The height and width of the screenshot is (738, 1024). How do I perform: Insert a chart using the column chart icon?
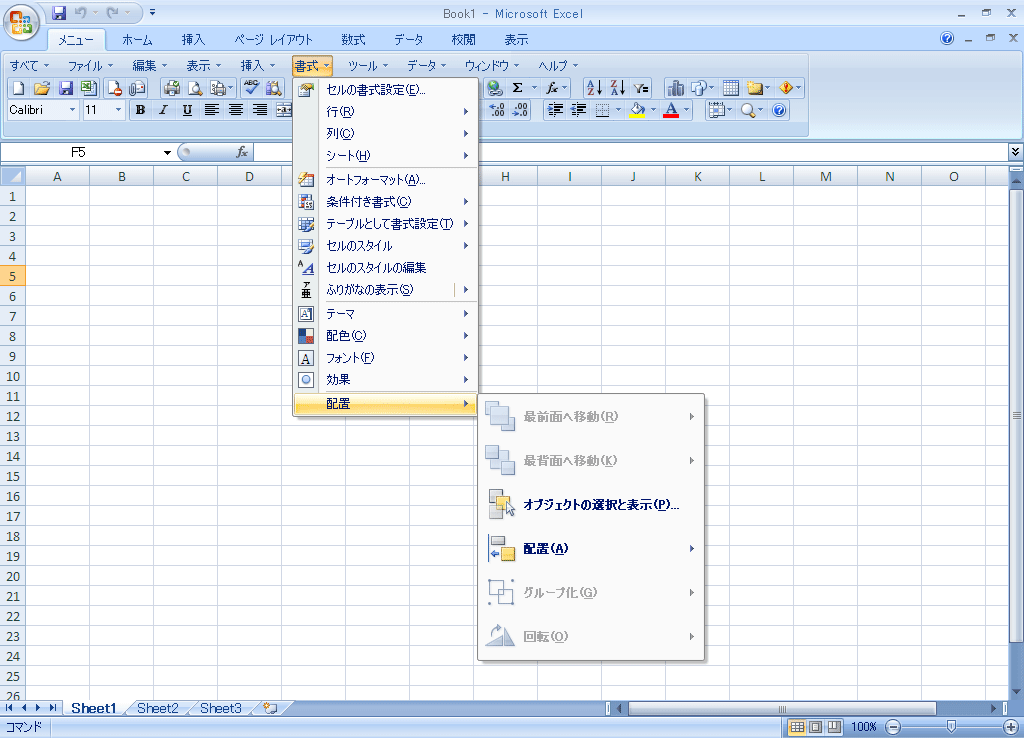tap(676, 88)
